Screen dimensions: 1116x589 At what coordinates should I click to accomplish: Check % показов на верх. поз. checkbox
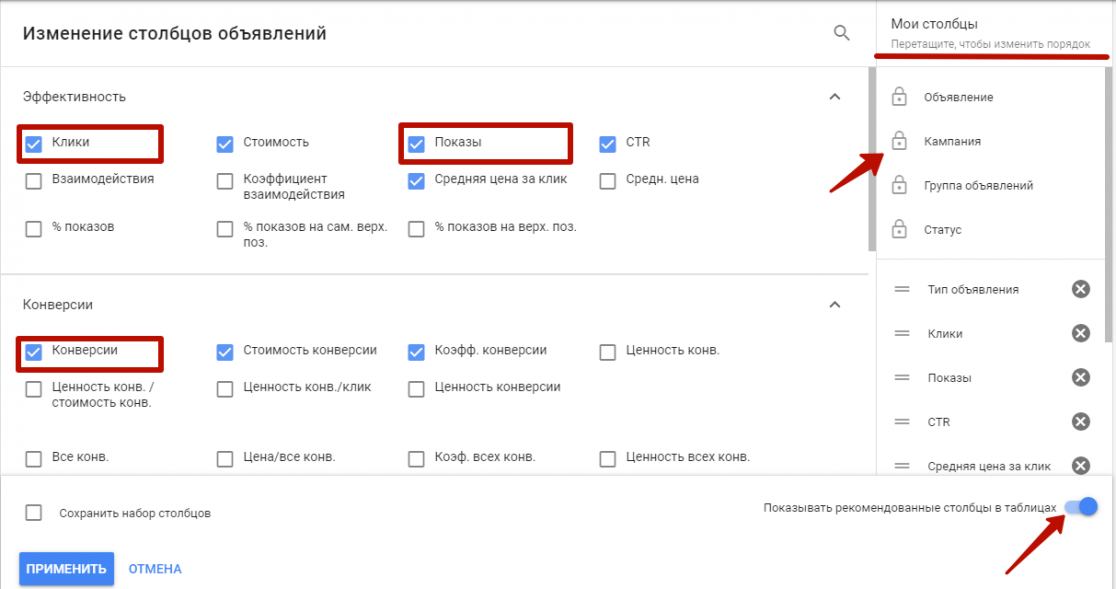coord(416,229)
